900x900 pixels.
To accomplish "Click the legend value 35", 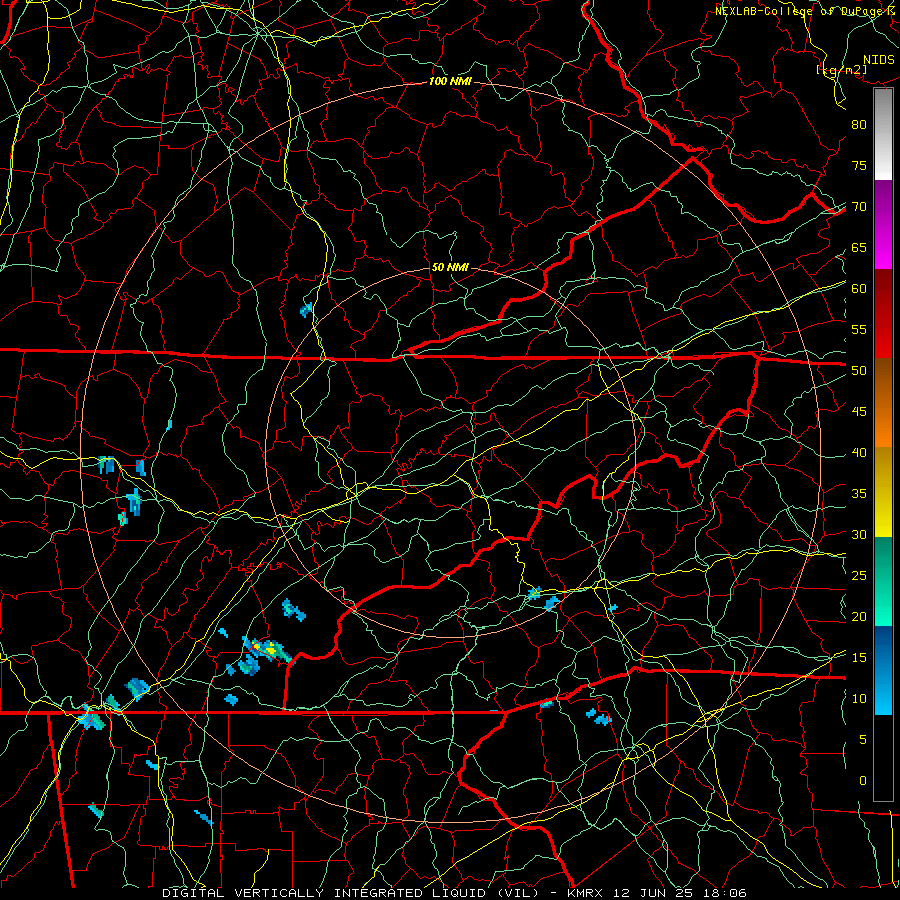I will pos(859,494).
